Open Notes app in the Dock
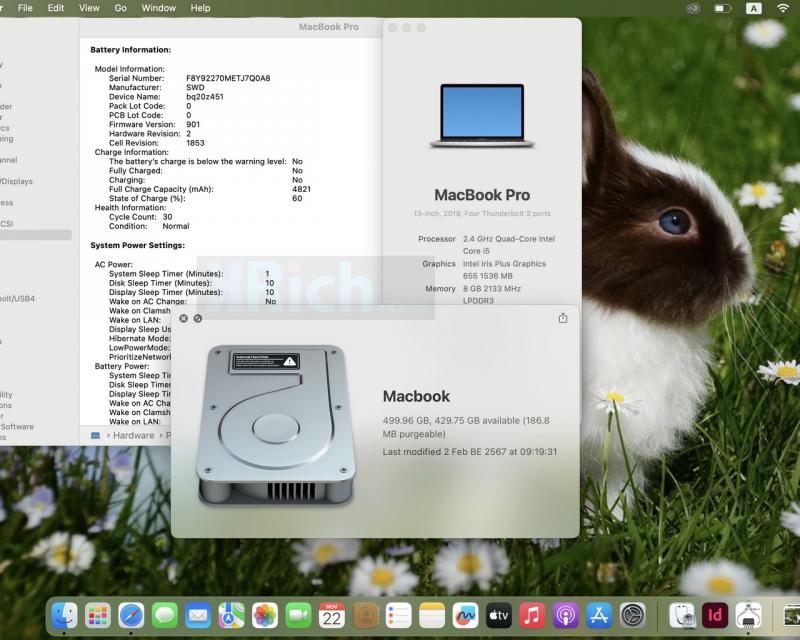800x640 pixels. tap(432, 616)
